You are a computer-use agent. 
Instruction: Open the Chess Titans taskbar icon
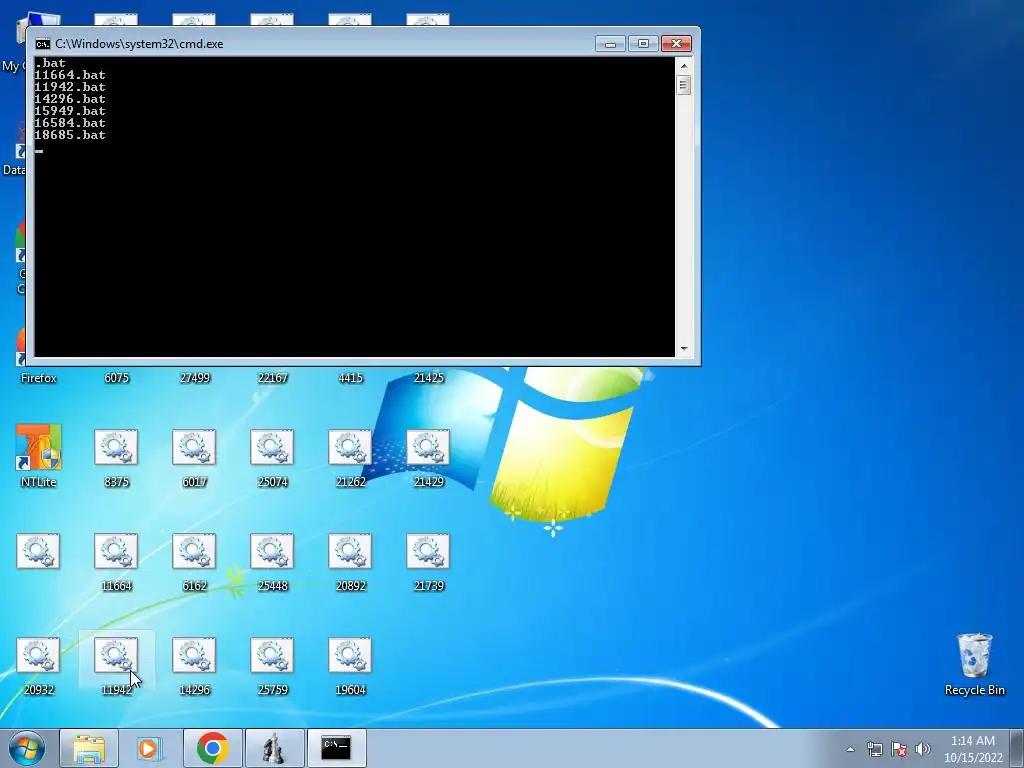point(274,748)
